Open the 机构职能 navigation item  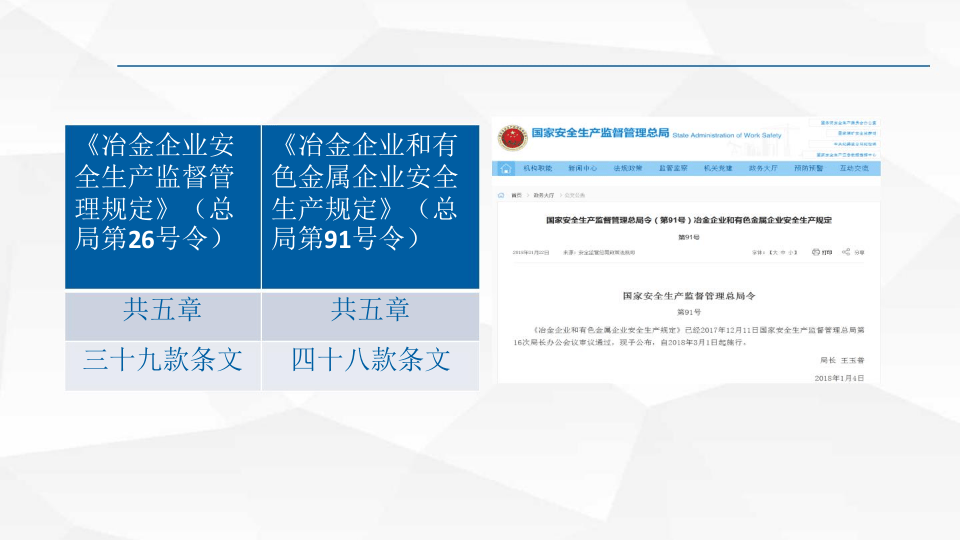[x=538, y=168]
